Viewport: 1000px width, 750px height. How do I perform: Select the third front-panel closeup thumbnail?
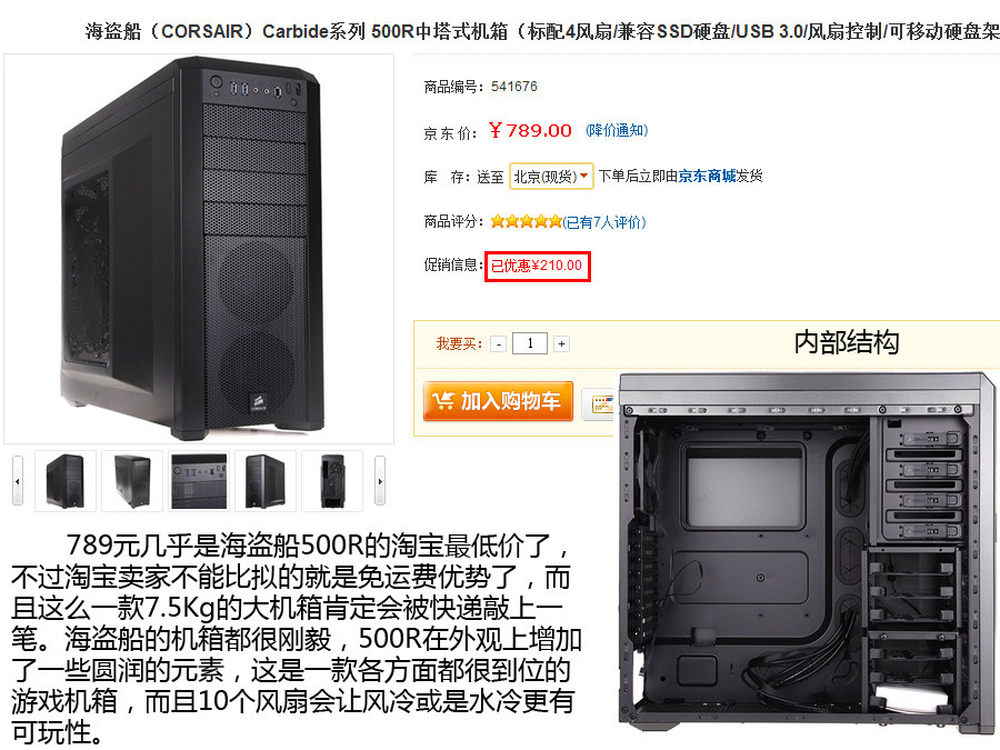pyautogui.click(x=199, y=481)
